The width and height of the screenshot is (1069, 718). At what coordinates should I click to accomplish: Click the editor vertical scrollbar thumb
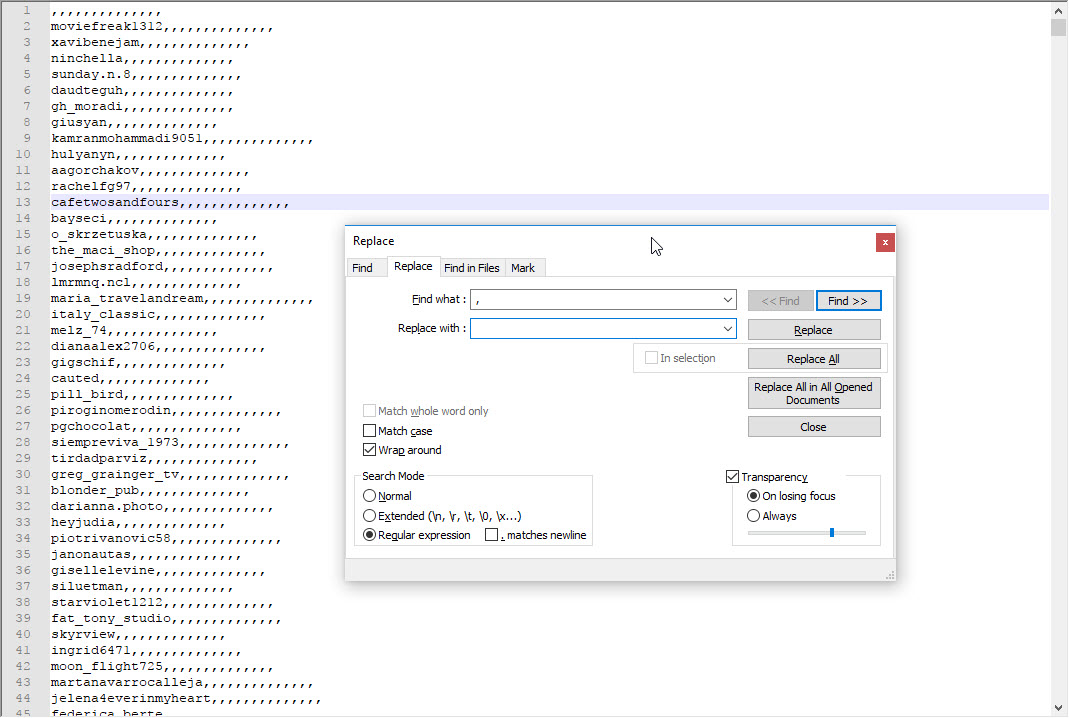(x=1059, y=27)
